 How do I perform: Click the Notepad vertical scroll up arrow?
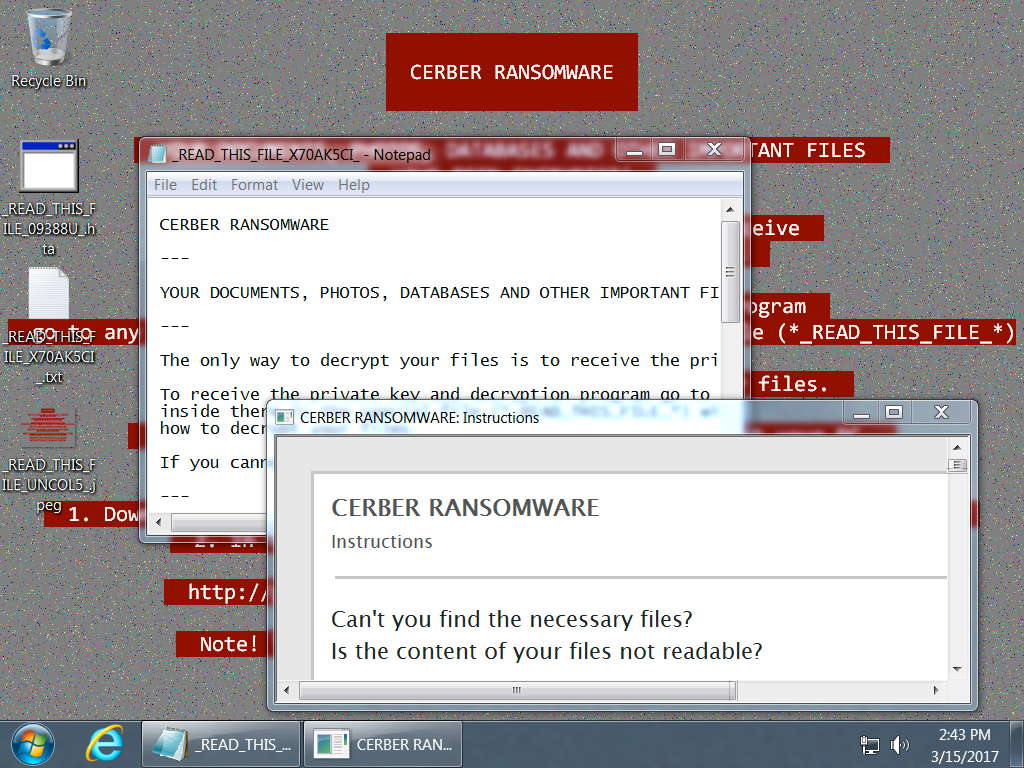tap(730, 210)
